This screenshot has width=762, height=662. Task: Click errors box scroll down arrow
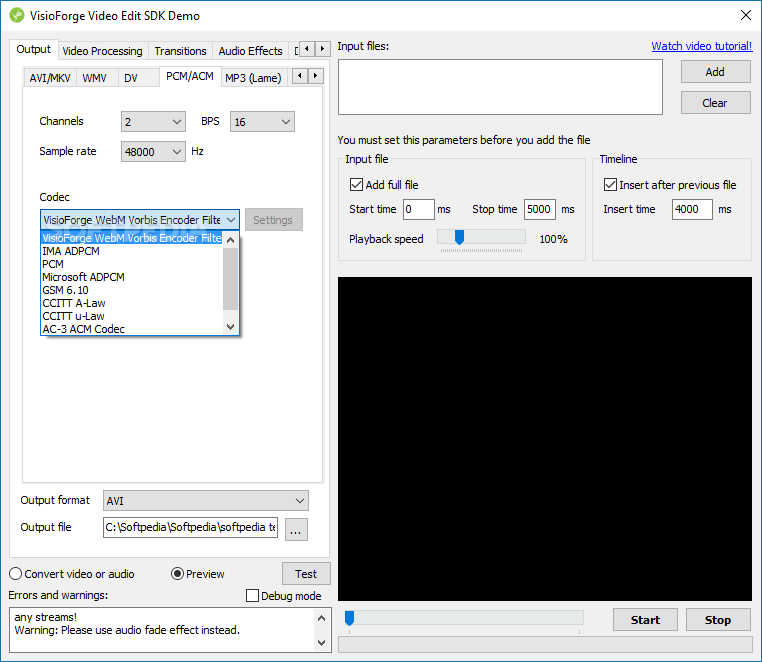(x=321, y=642)
